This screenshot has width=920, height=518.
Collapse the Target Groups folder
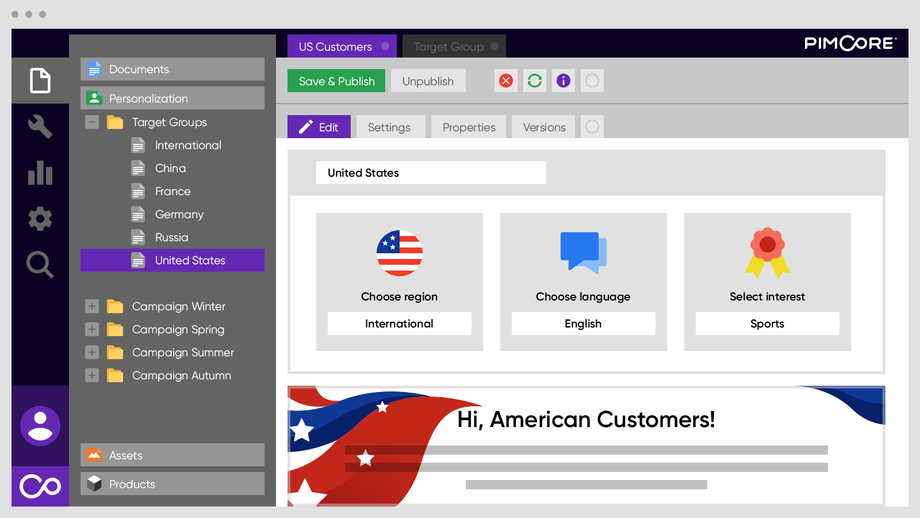click(92, 122)
